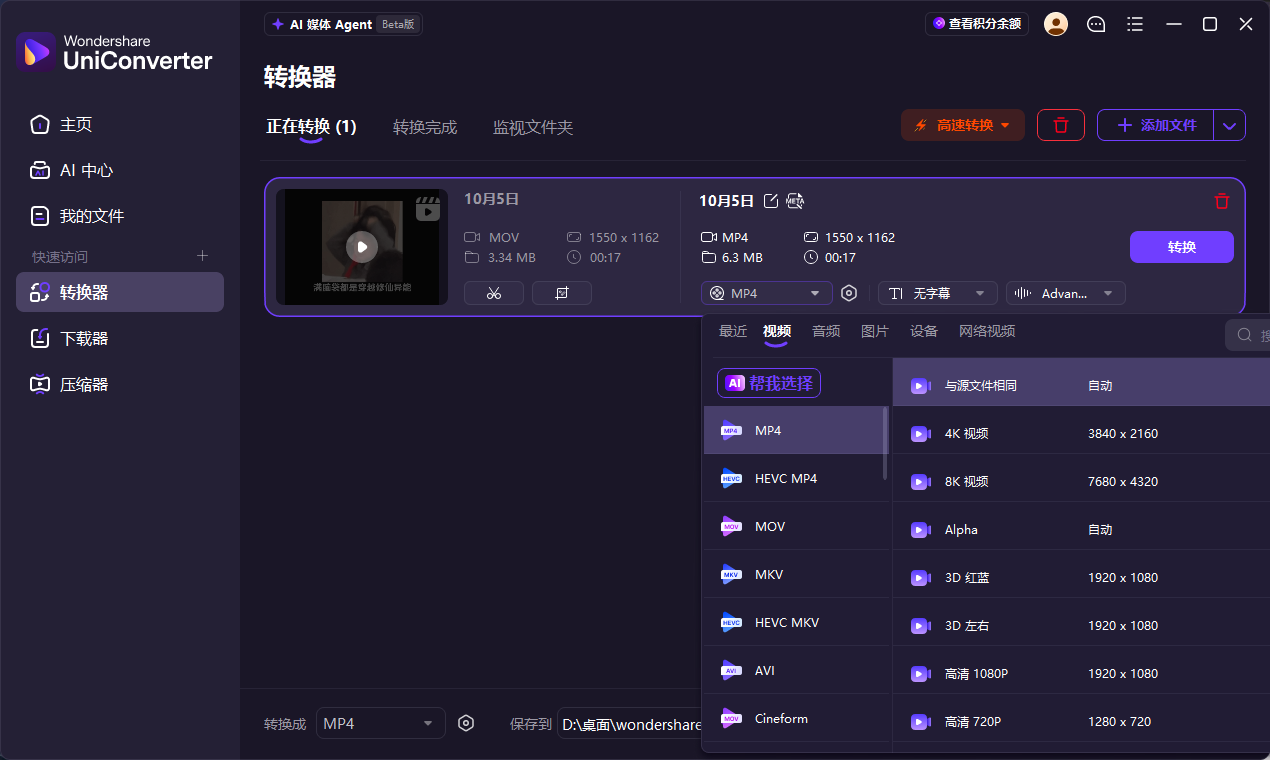Open bottom settings gear beside 转换成
This screenshot has width=1270, height=760.
click(466, 723)
